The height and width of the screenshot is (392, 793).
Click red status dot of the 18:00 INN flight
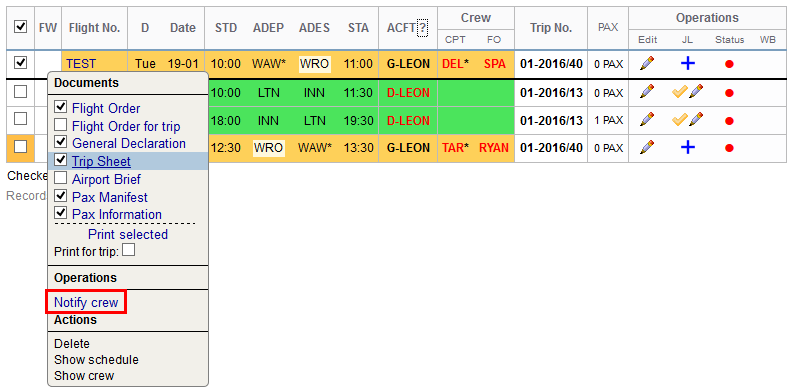(x=729, y=121)
